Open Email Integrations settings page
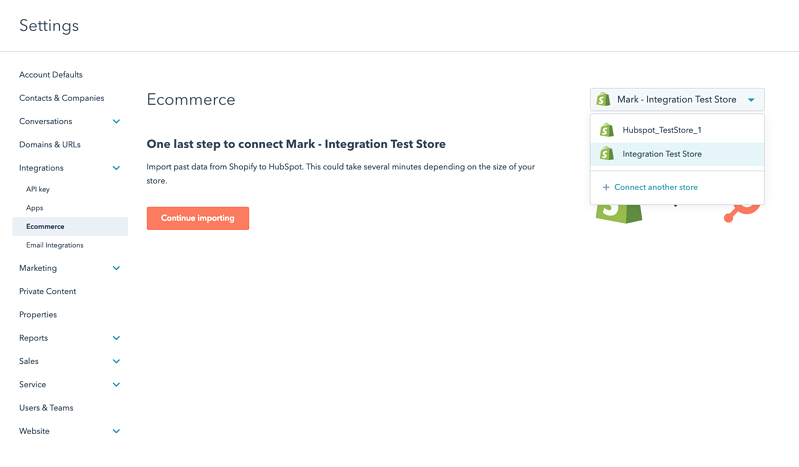 point(55,245)
